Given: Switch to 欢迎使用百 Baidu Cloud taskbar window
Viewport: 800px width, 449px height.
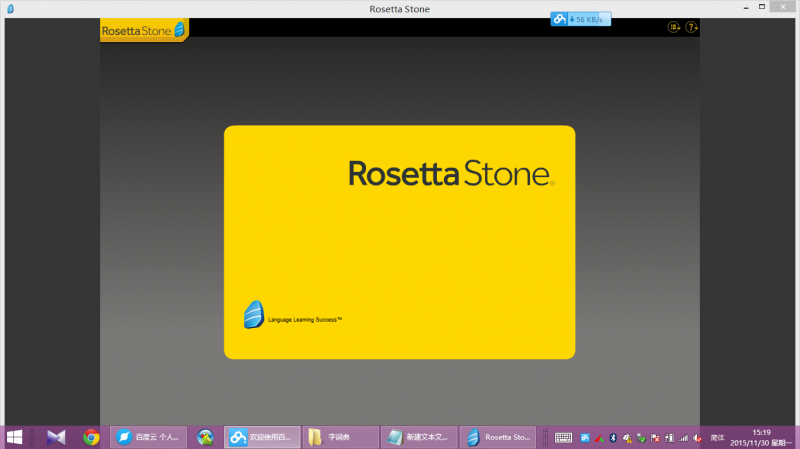Looking at the screenshot, I should (262, 437).
